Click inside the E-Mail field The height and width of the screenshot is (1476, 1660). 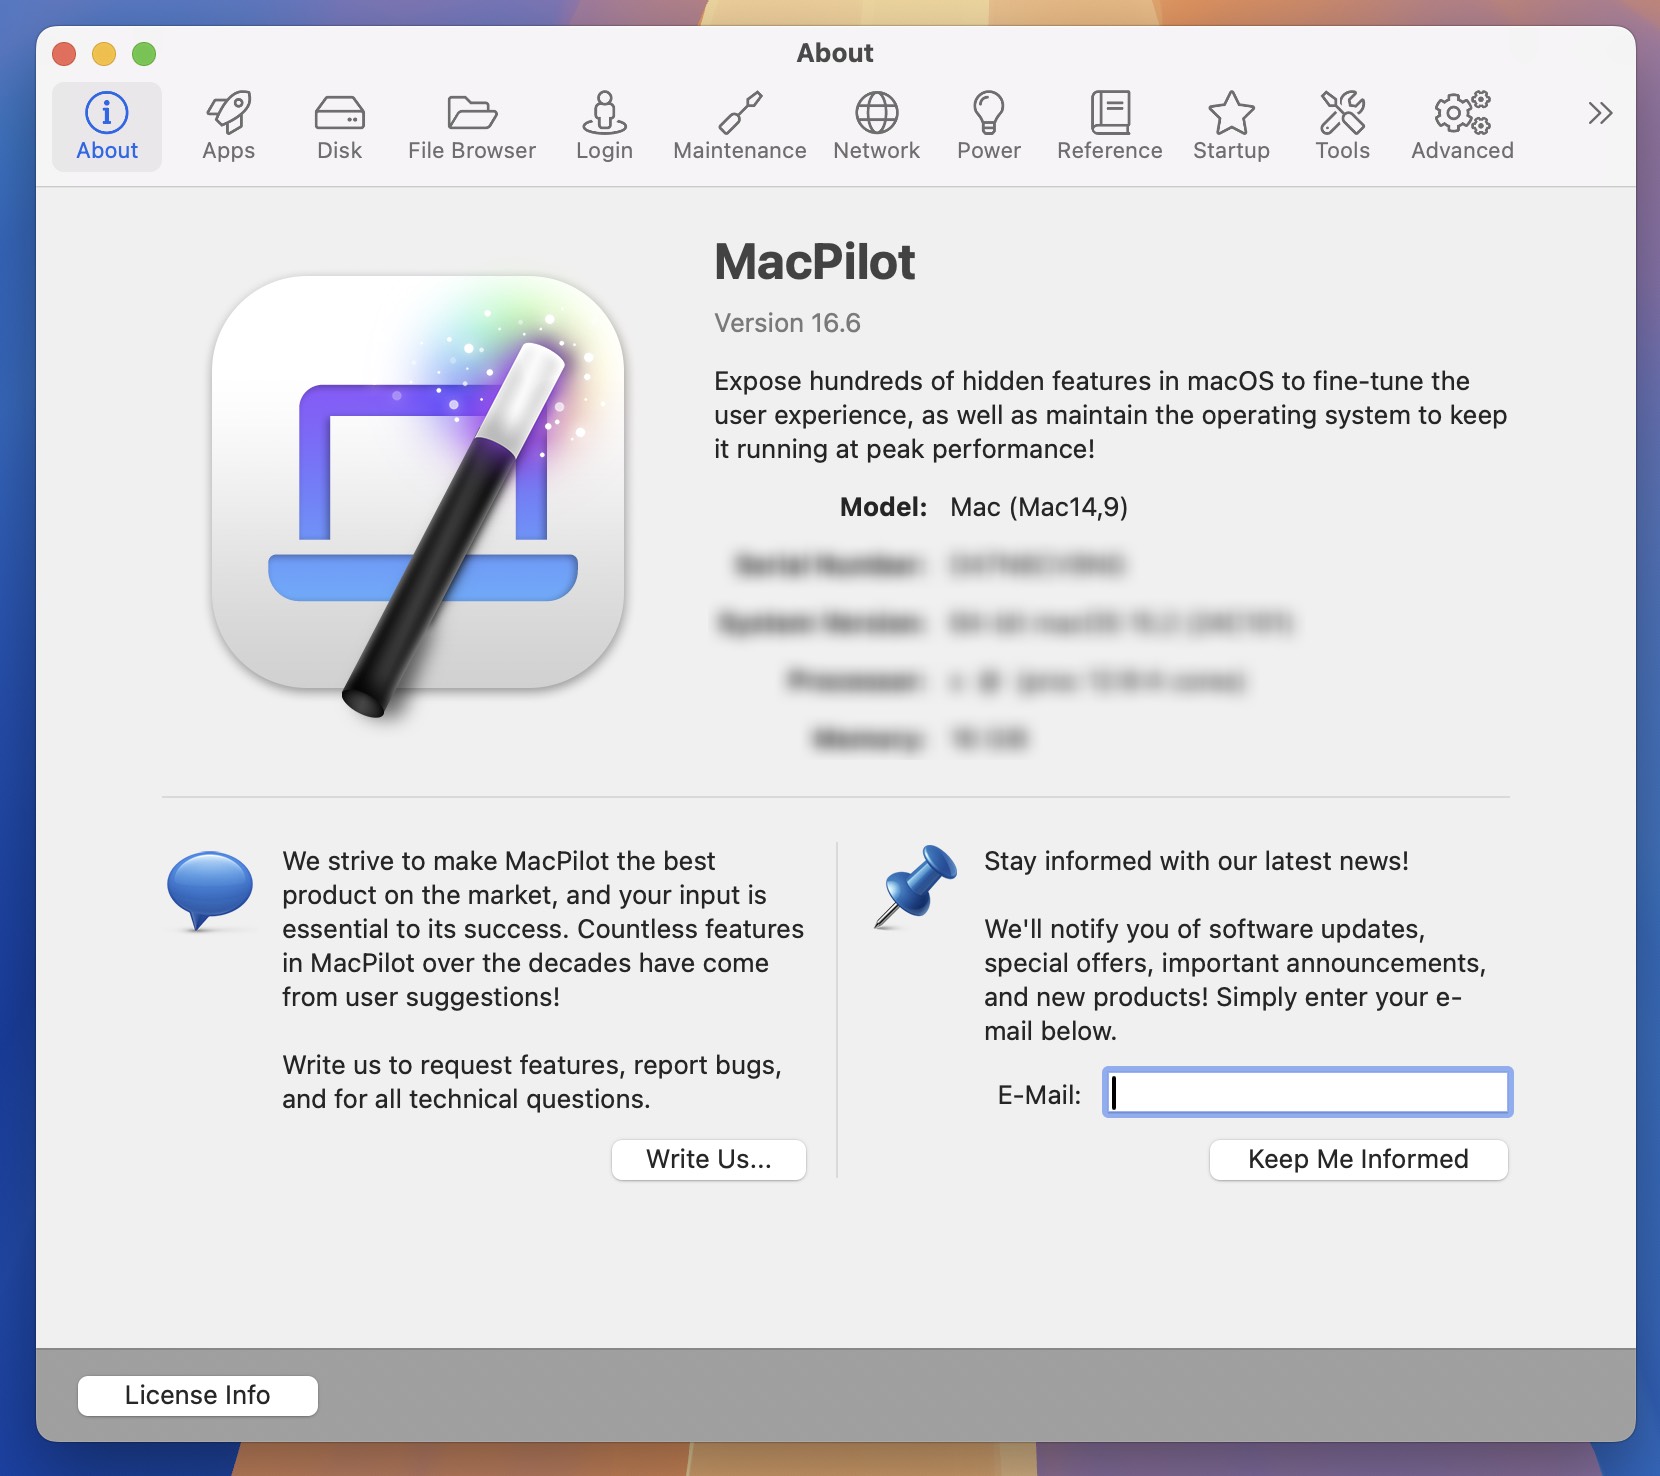(1306, 1093)
